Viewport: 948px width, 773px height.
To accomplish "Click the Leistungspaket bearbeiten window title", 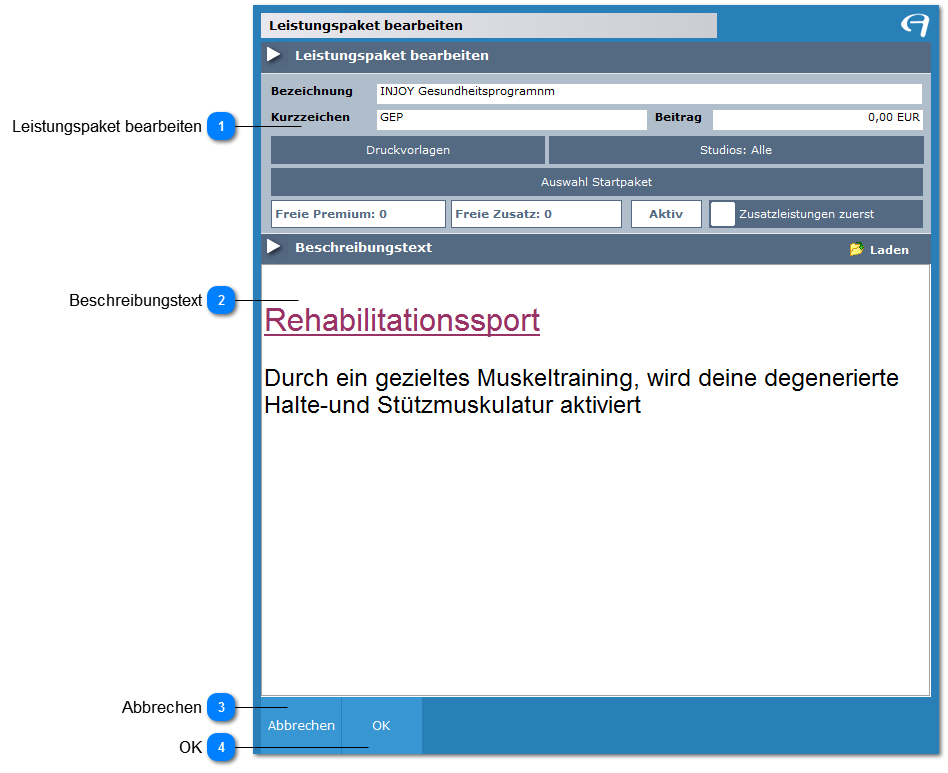I will (366, 25).
